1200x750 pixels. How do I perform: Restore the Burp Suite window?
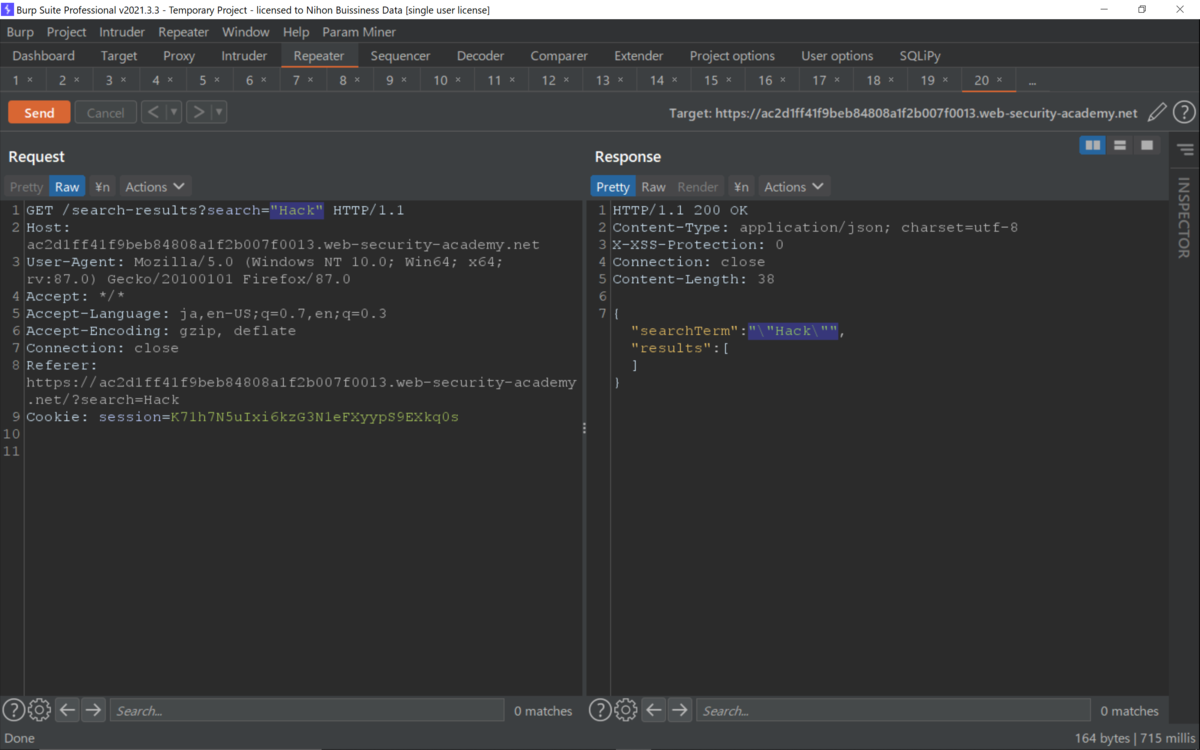click(1141, 9)
